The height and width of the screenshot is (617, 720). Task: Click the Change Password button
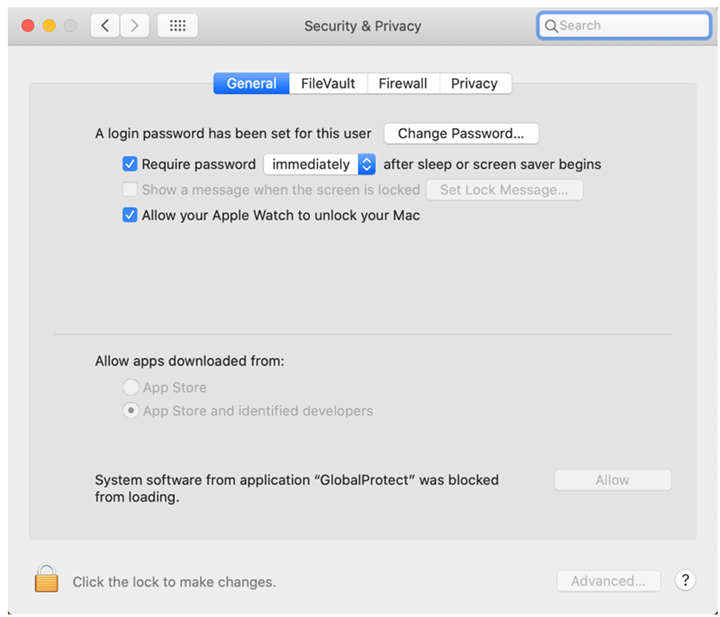click(x=461, y=133)
